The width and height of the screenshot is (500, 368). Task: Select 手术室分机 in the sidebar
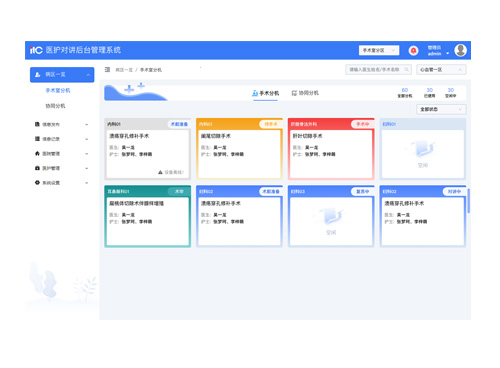[58, 90]
